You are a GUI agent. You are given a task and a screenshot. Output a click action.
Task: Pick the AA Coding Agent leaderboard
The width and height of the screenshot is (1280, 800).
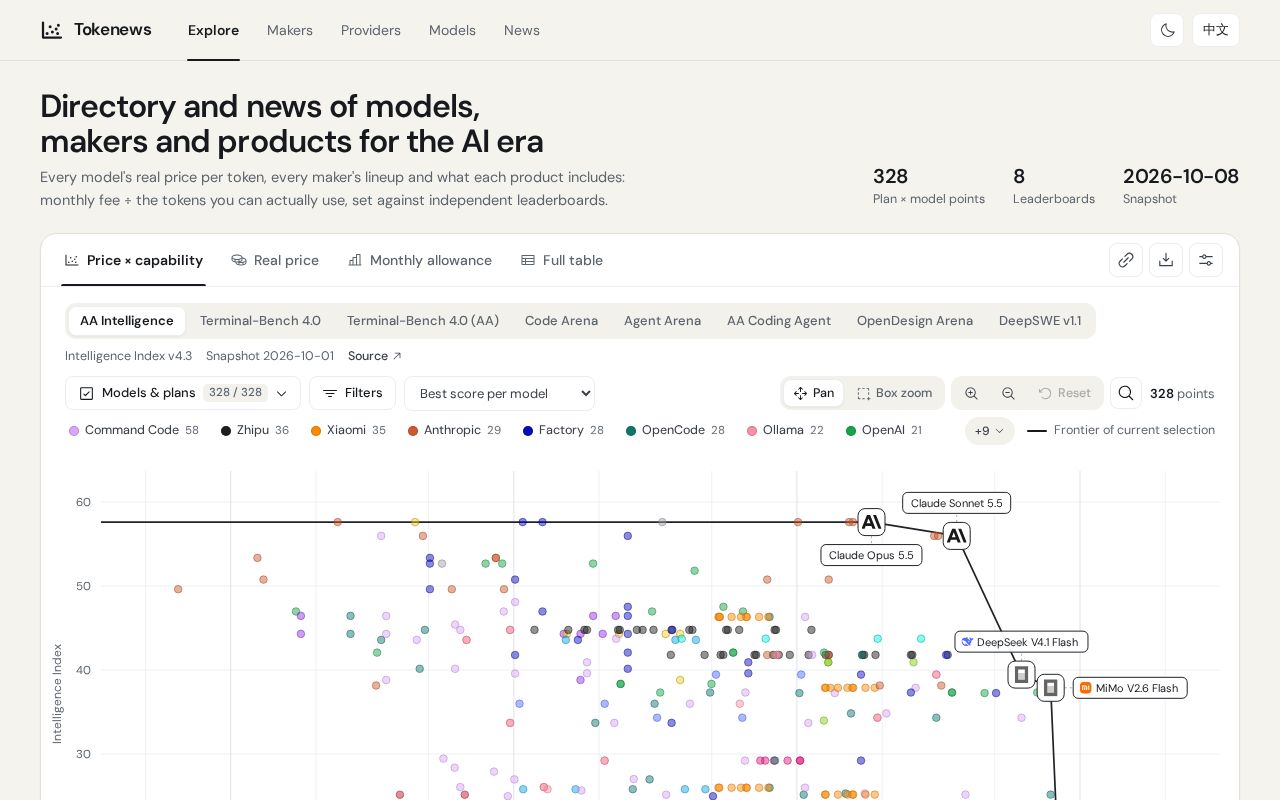[x=779, y=321]
